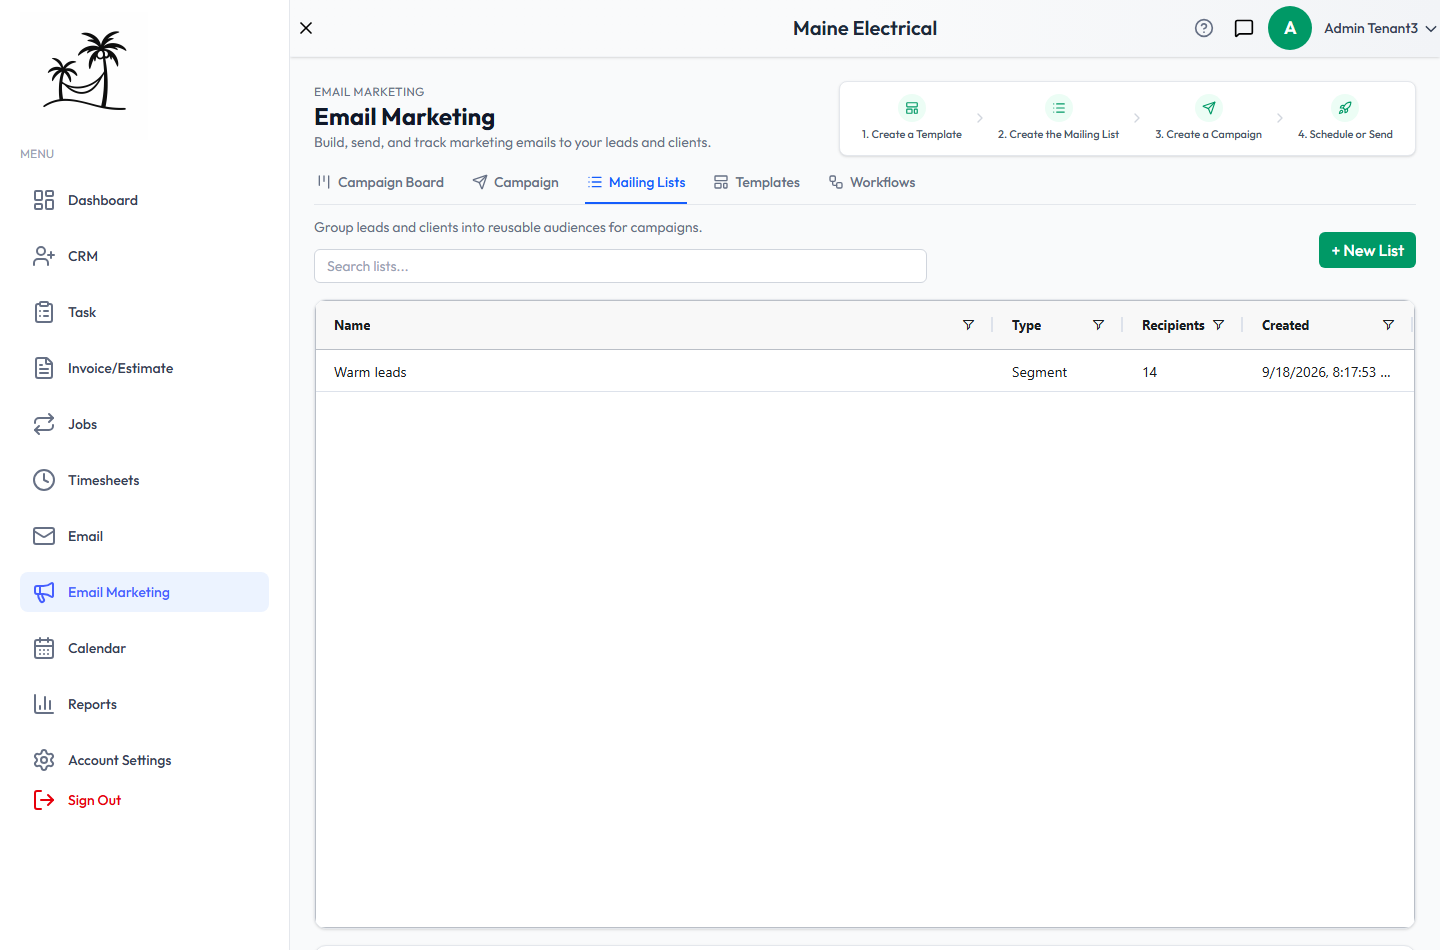The height and width of the screenshot is (950, 1440).
Task: Open Jobs in the sidebar
Action: (x=144, y=424)
